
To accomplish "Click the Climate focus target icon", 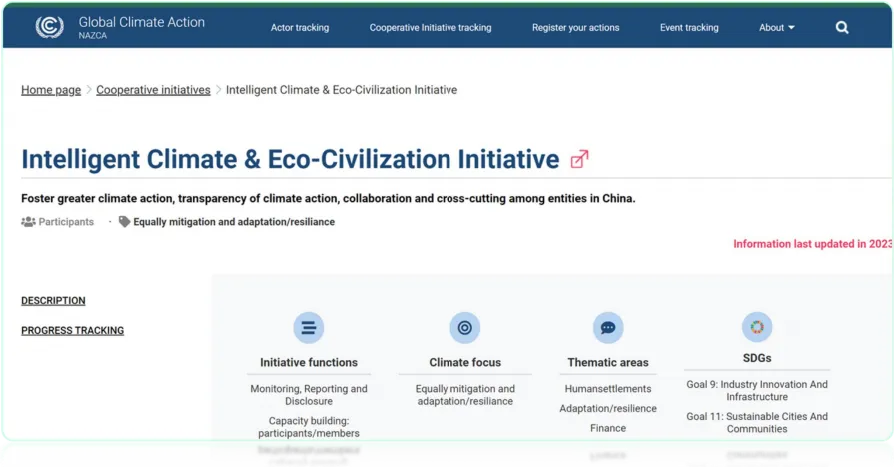I will [464, 327].
